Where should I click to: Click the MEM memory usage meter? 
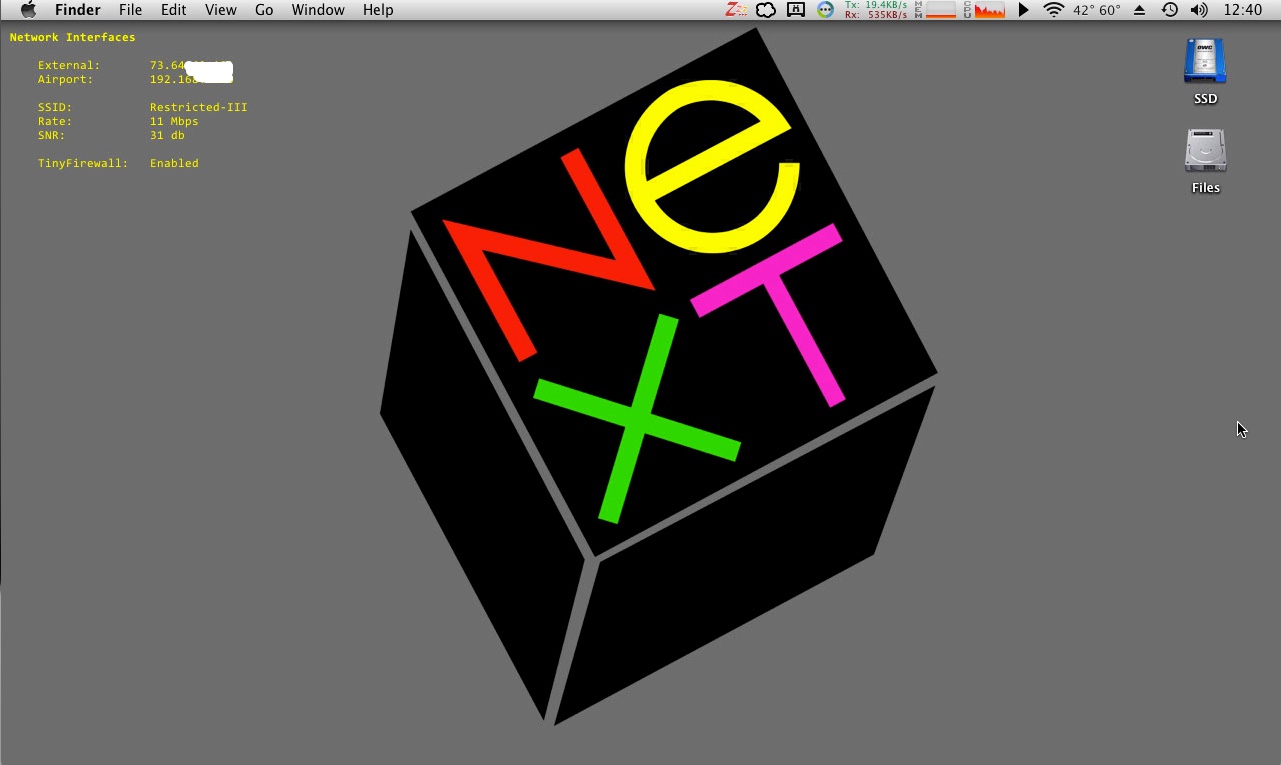click(x=936, y=10)
